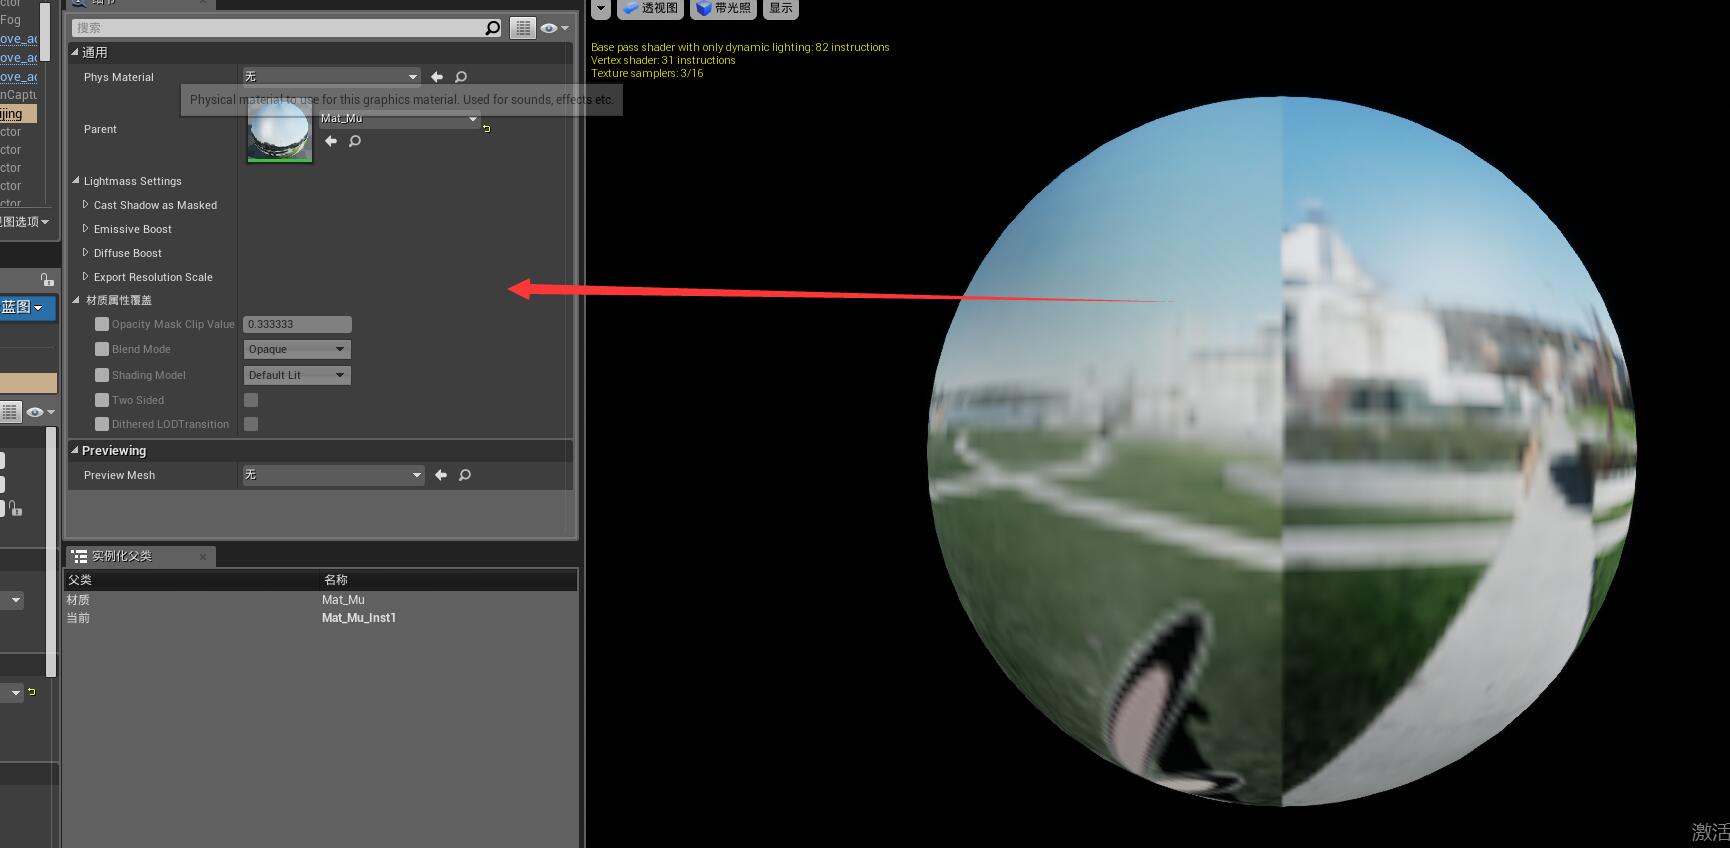This screenshot has width=1730, height=848.
Task: Browse to Preview Mesh asset magnifier
Action: point(465,475)
